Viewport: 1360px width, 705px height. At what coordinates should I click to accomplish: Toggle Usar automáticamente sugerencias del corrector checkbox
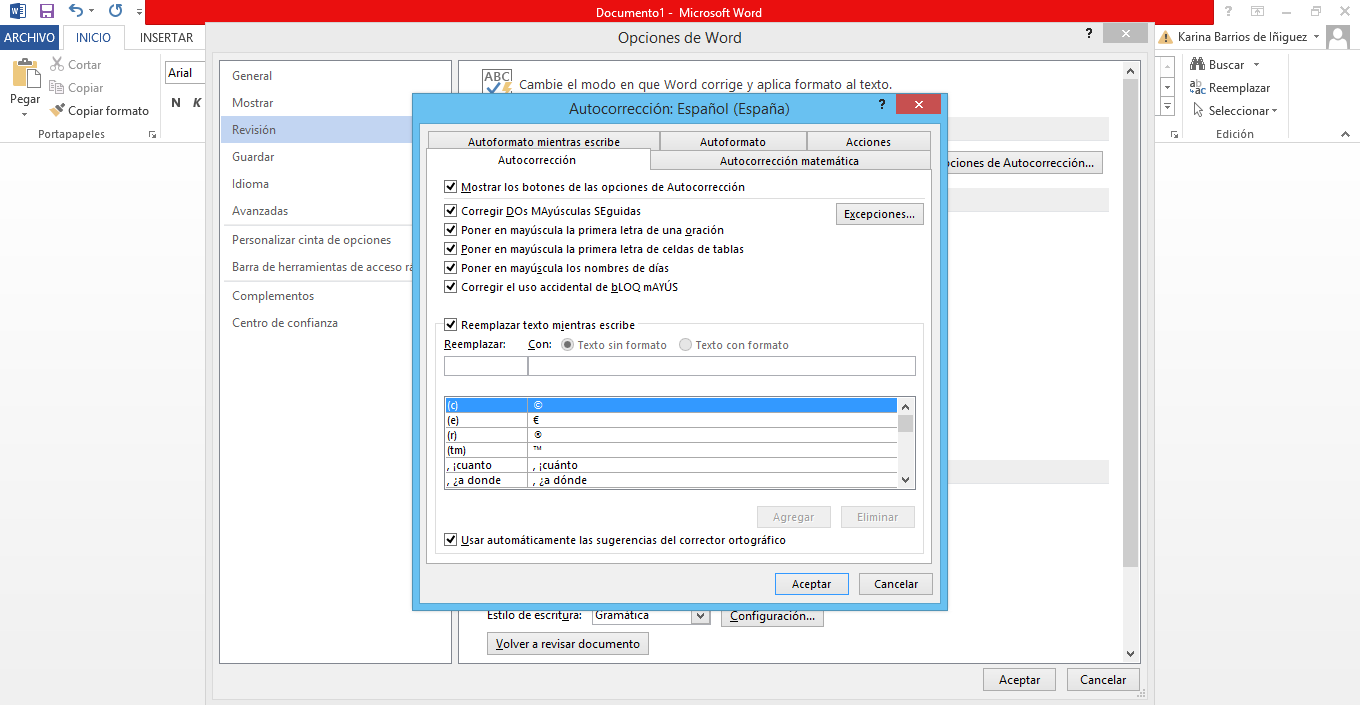(x=451, y=540)
